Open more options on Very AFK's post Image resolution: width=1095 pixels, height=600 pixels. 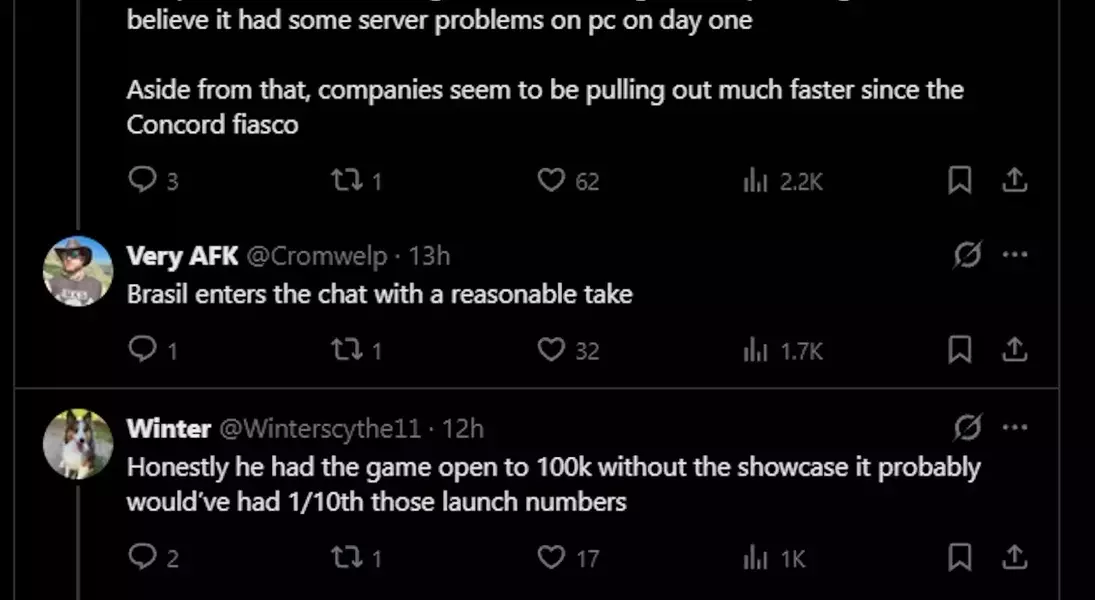tap(1014, 255)
